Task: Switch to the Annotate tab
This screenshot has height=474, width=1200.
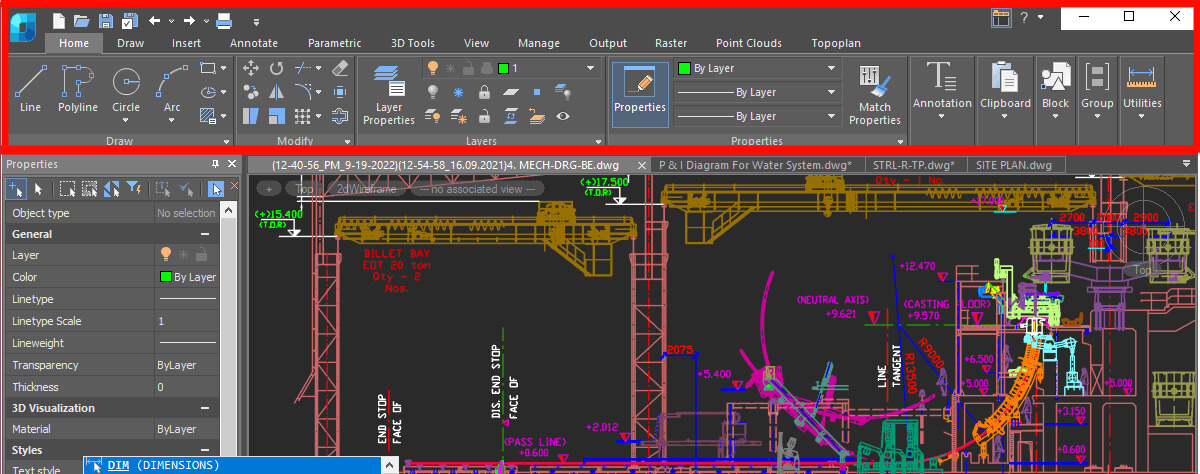Action: point(254,43)
